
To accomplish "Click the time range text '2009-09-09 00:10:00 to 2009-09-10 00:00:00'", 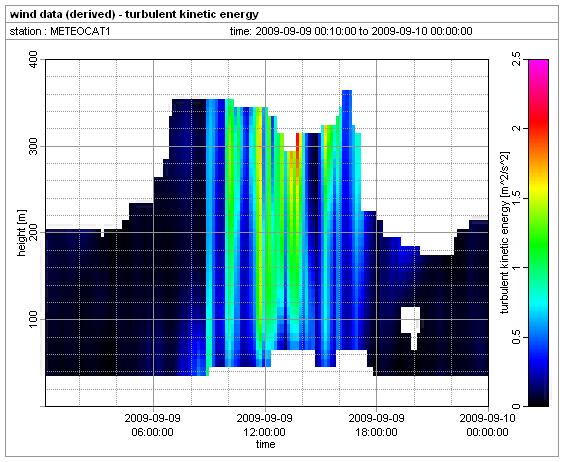I will 364,31.
